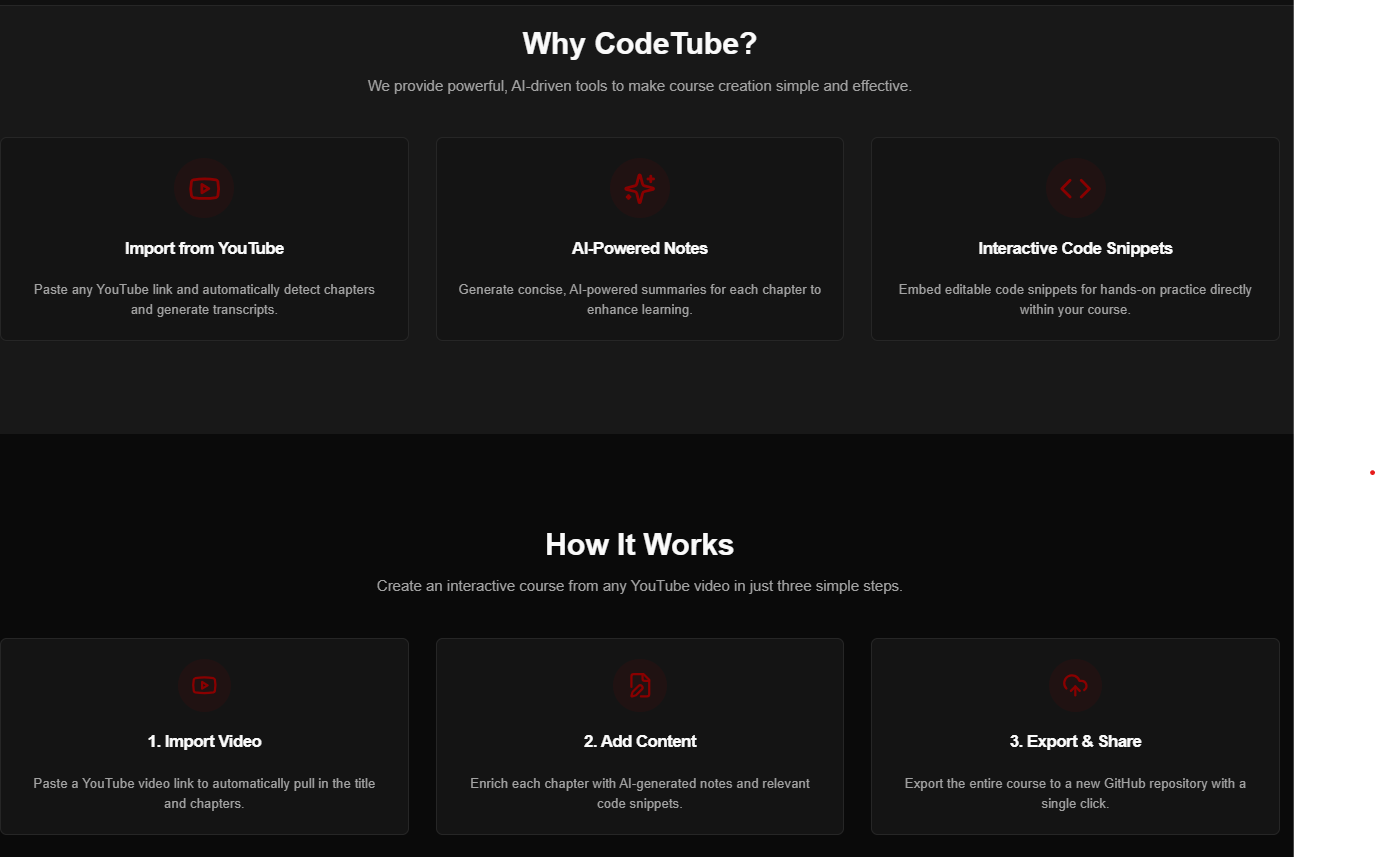Click the code brackets icon above Interactive Code Snippets
The image size is (1376, 857).
pyautogui.click(x=1075, y=188)
